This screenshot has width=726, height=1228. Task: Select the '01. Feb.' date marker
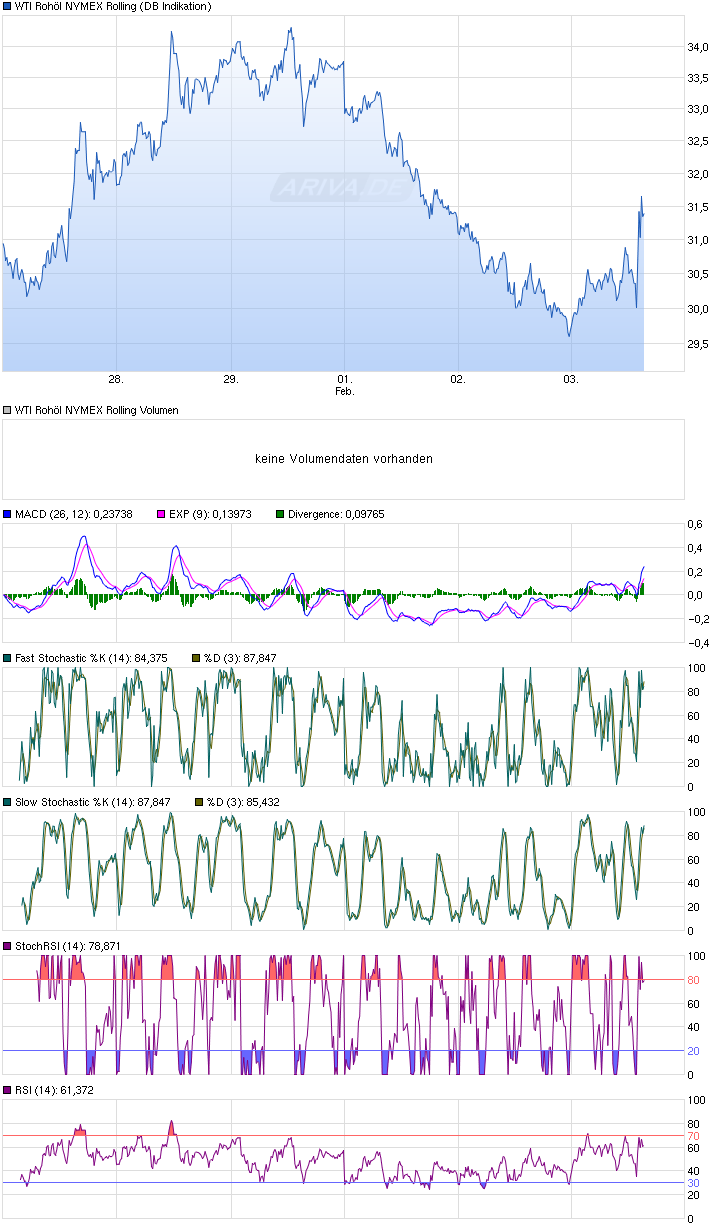344,385
